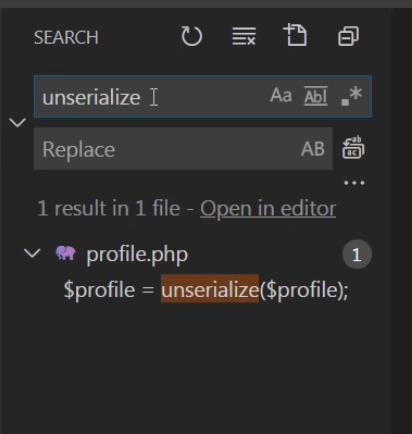Toggle Preserve Case AB option
Screen dimensions: 412x434
click(313, 149)
